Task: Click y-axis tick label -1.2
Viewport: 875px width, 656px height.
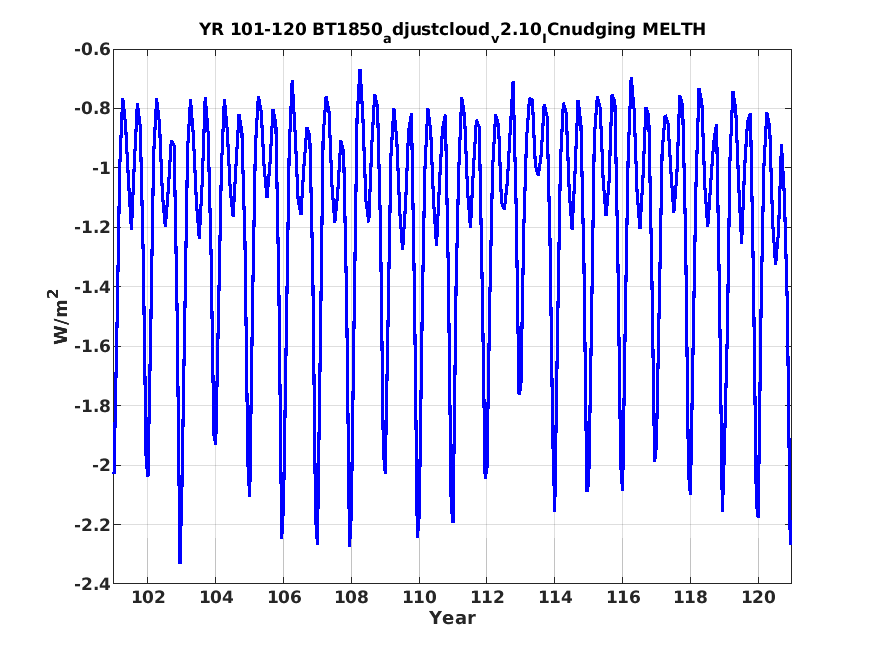Action: 92,228
